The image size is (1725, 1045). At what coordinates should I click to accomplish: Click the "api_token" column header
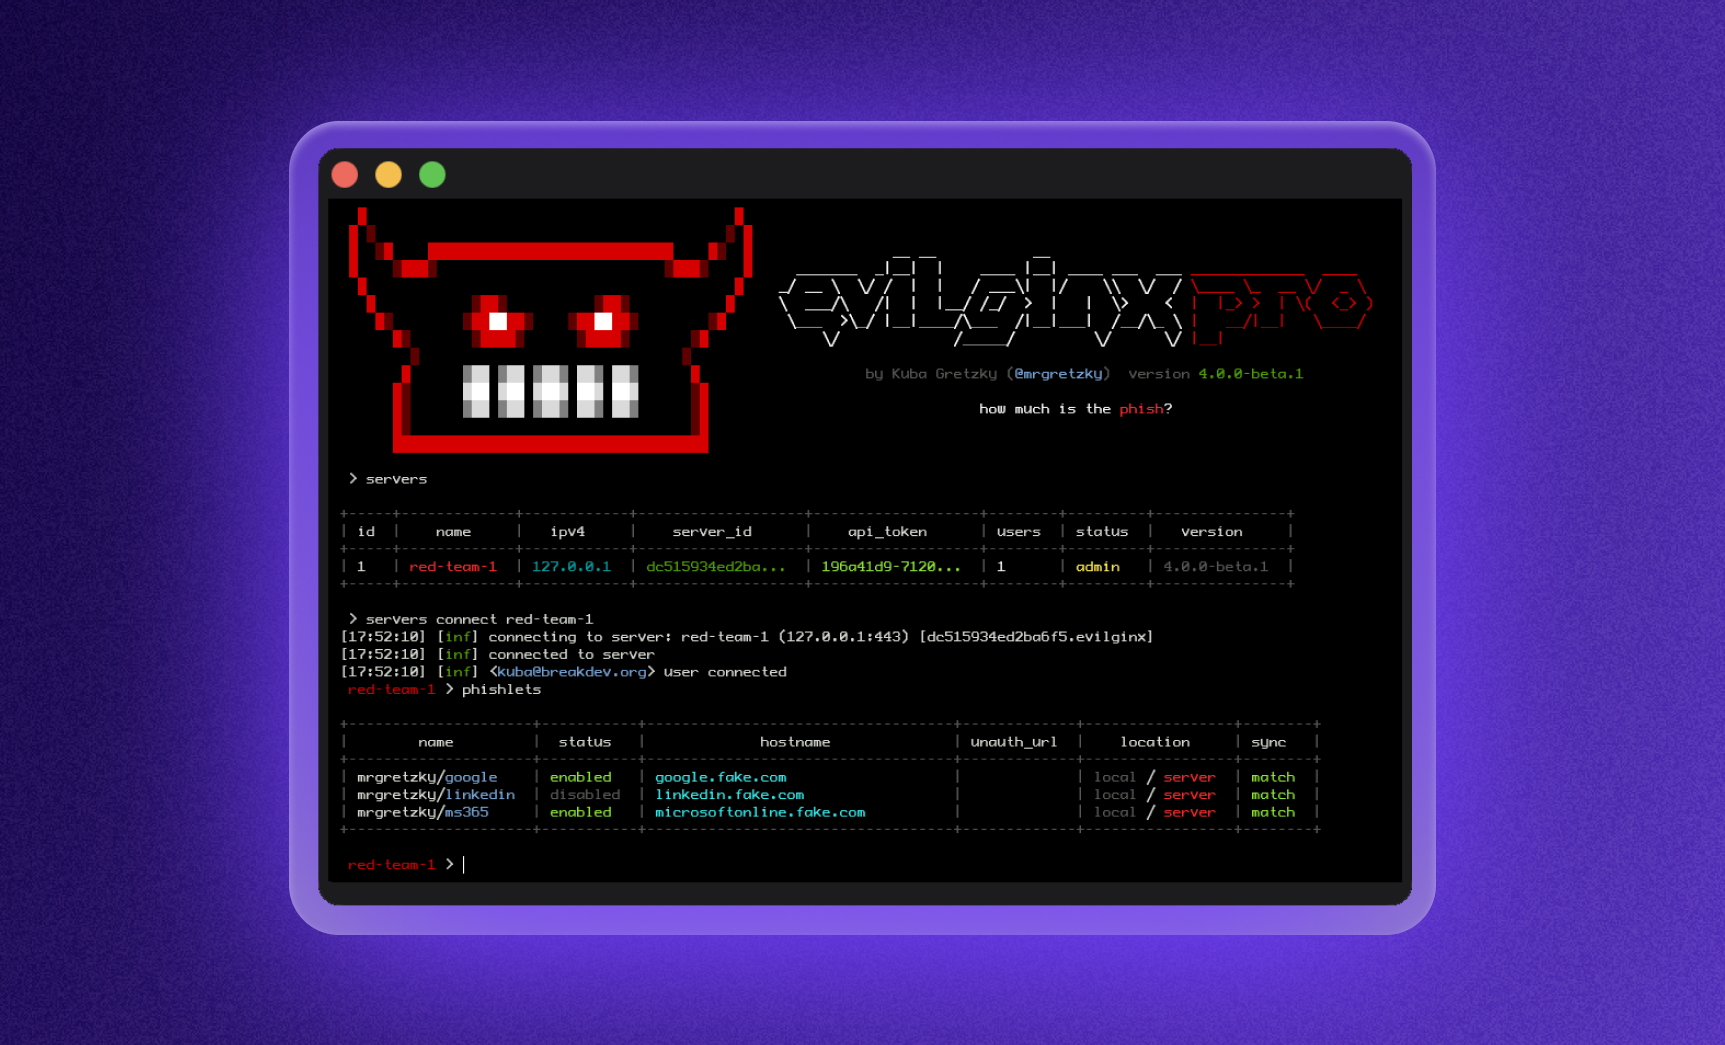[887, 532]
